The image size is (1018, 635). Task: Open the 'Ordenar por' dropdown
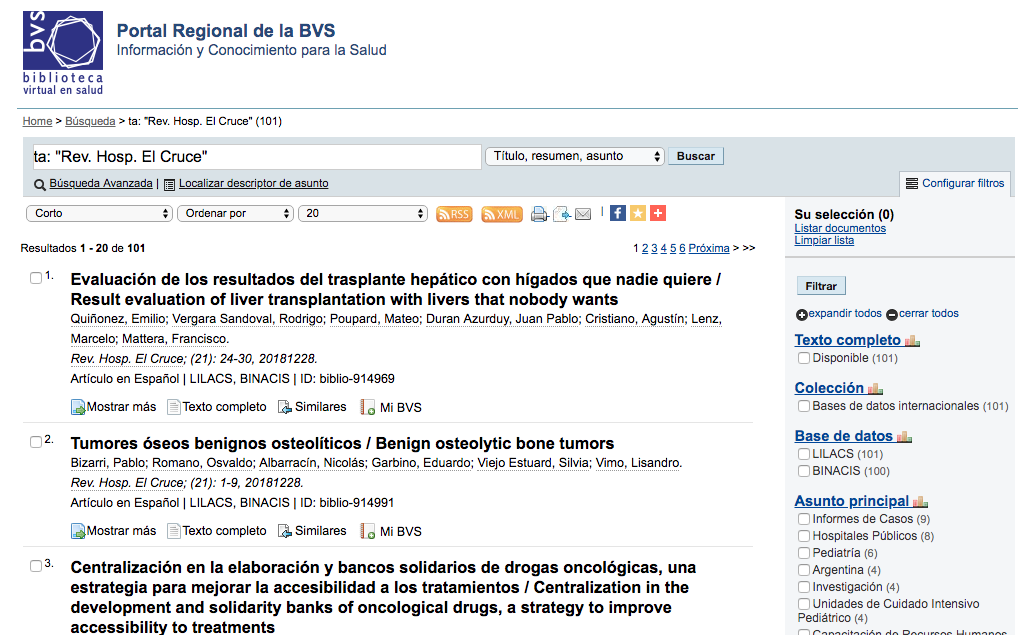point(235,214)
